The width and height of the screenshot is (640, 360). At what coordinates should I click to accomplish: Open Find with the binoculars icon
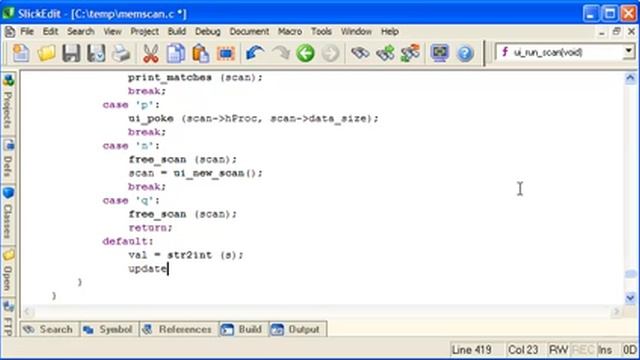360,53
